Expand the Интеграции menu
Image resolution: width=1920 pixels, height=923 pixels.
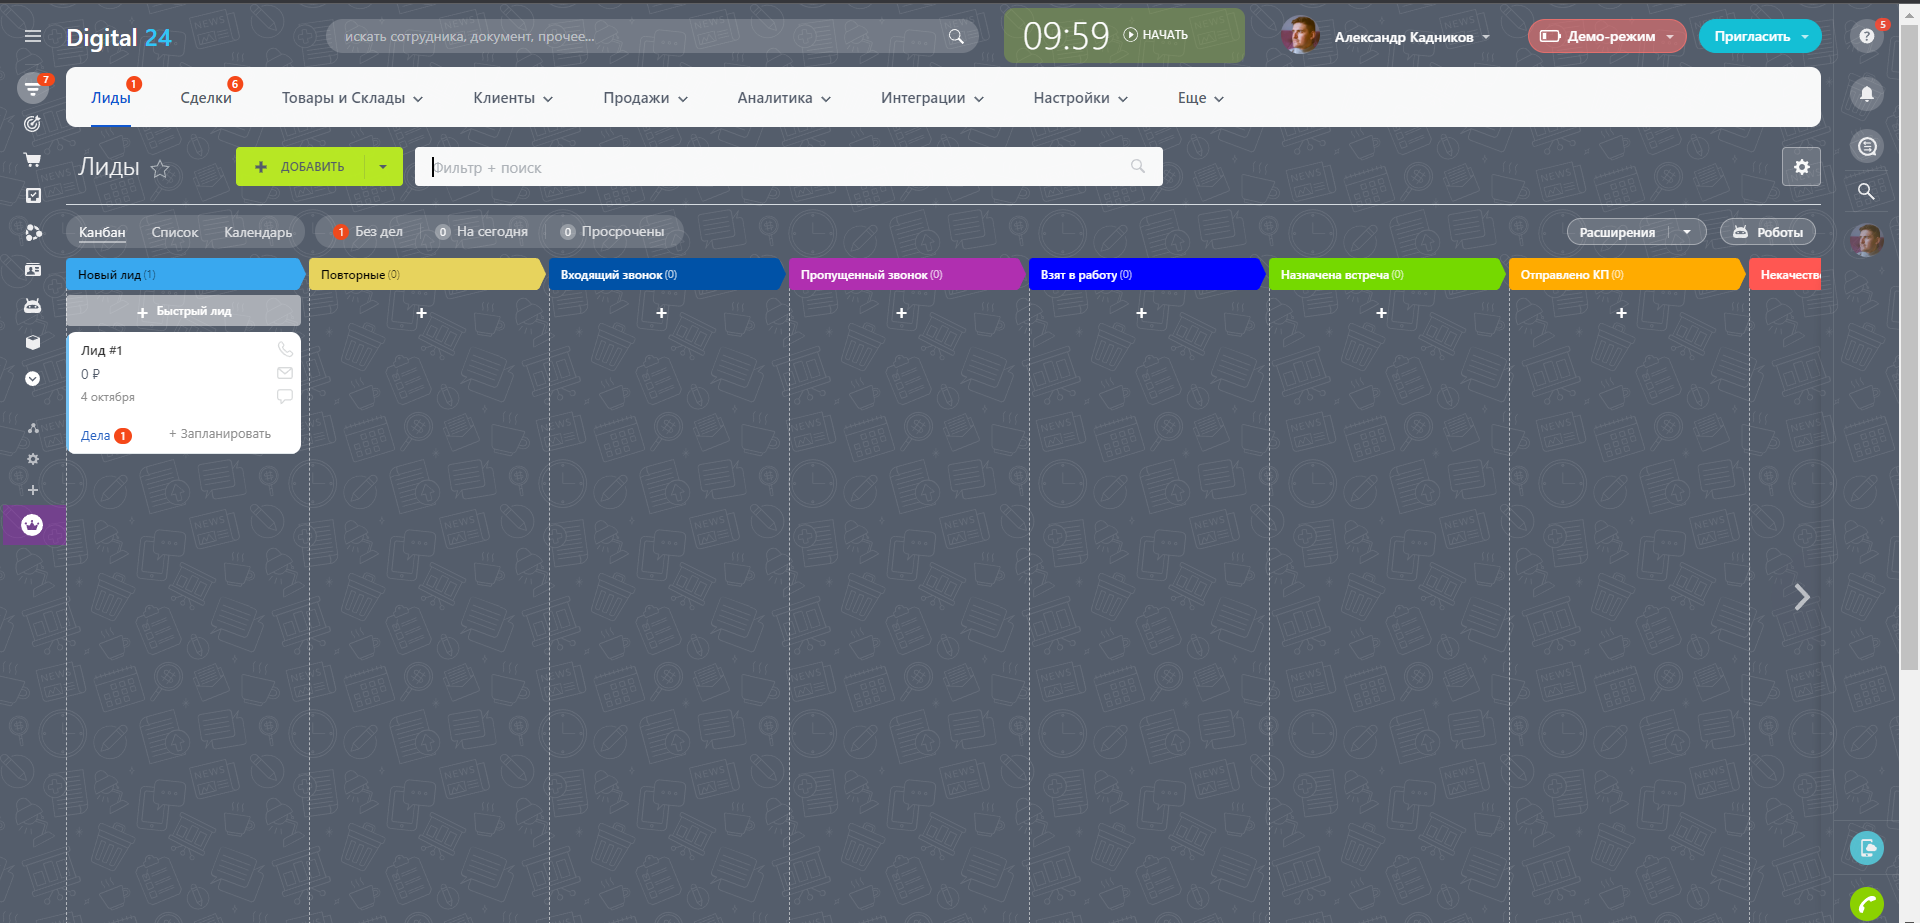click(x=932, y=98)
